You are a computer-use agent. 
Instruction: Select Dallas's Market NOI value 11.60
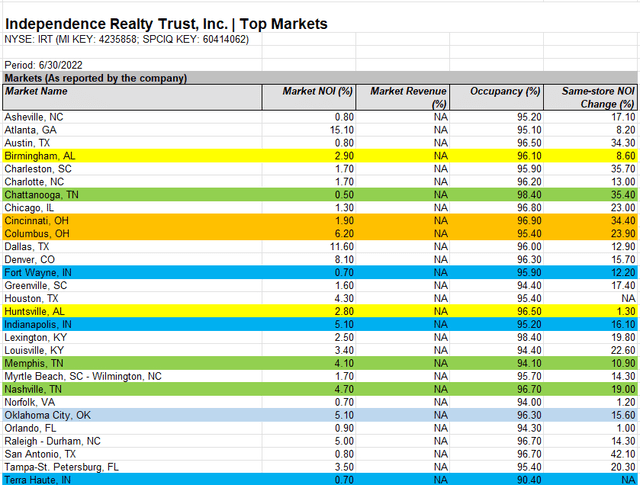coord(342,247)
